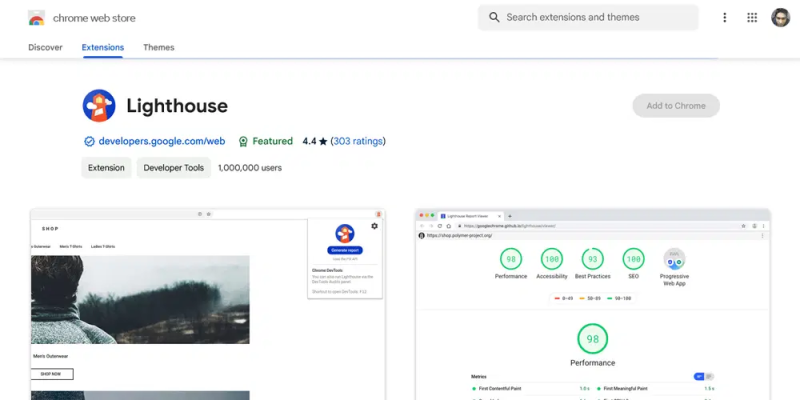
Task: Click the search magnifier icon
Action: pyautogui.click(x=494, y=17)
